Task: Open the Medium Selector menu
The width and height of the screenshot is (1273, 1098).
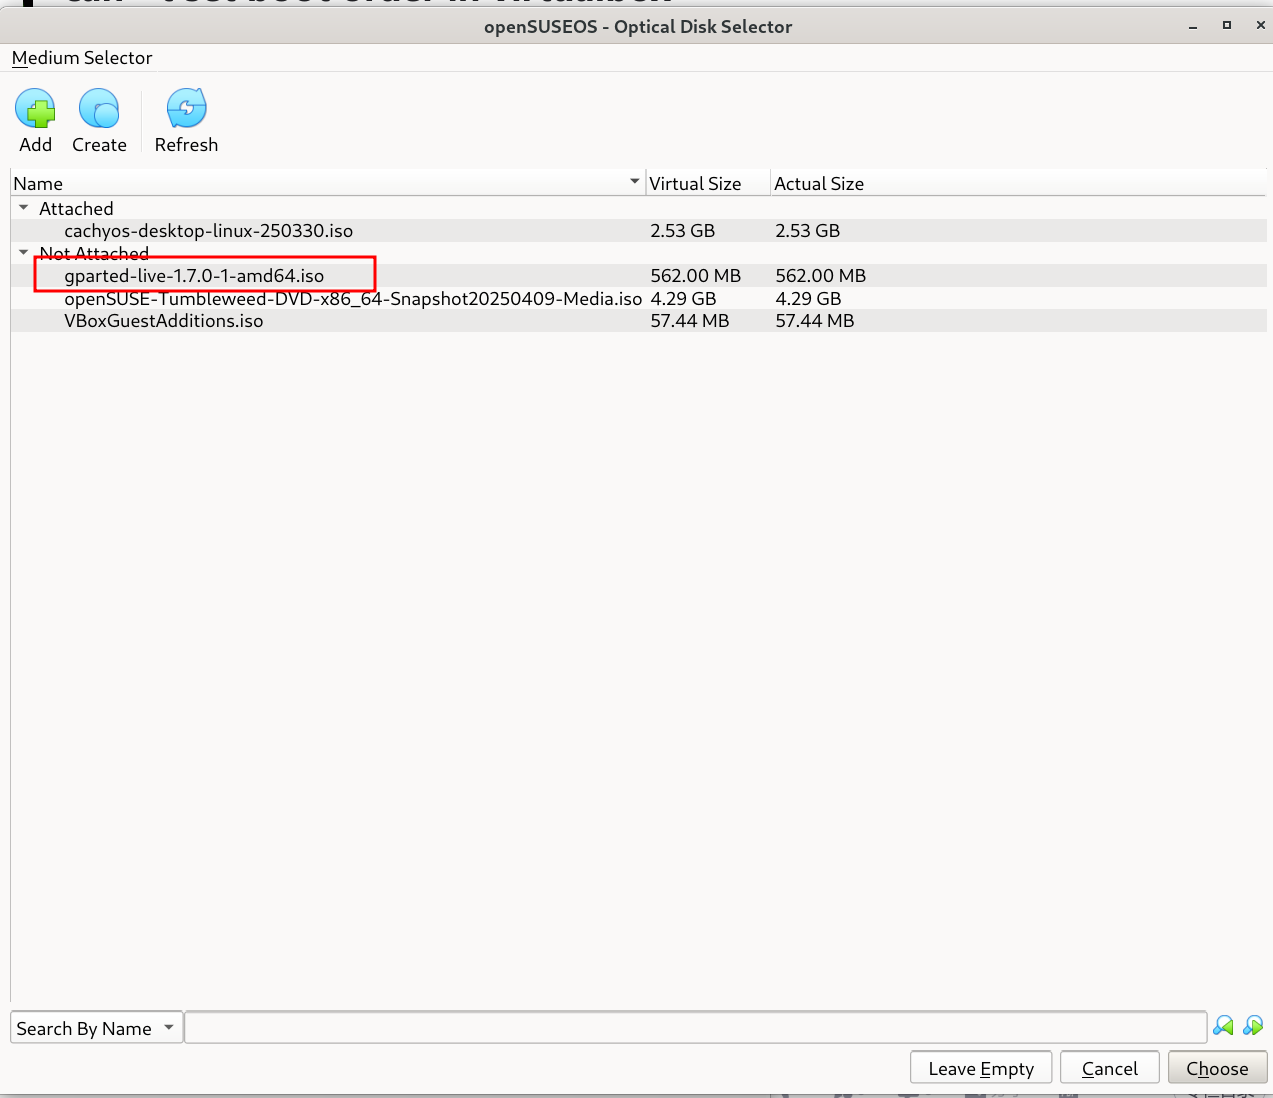Action: (82, 58)
